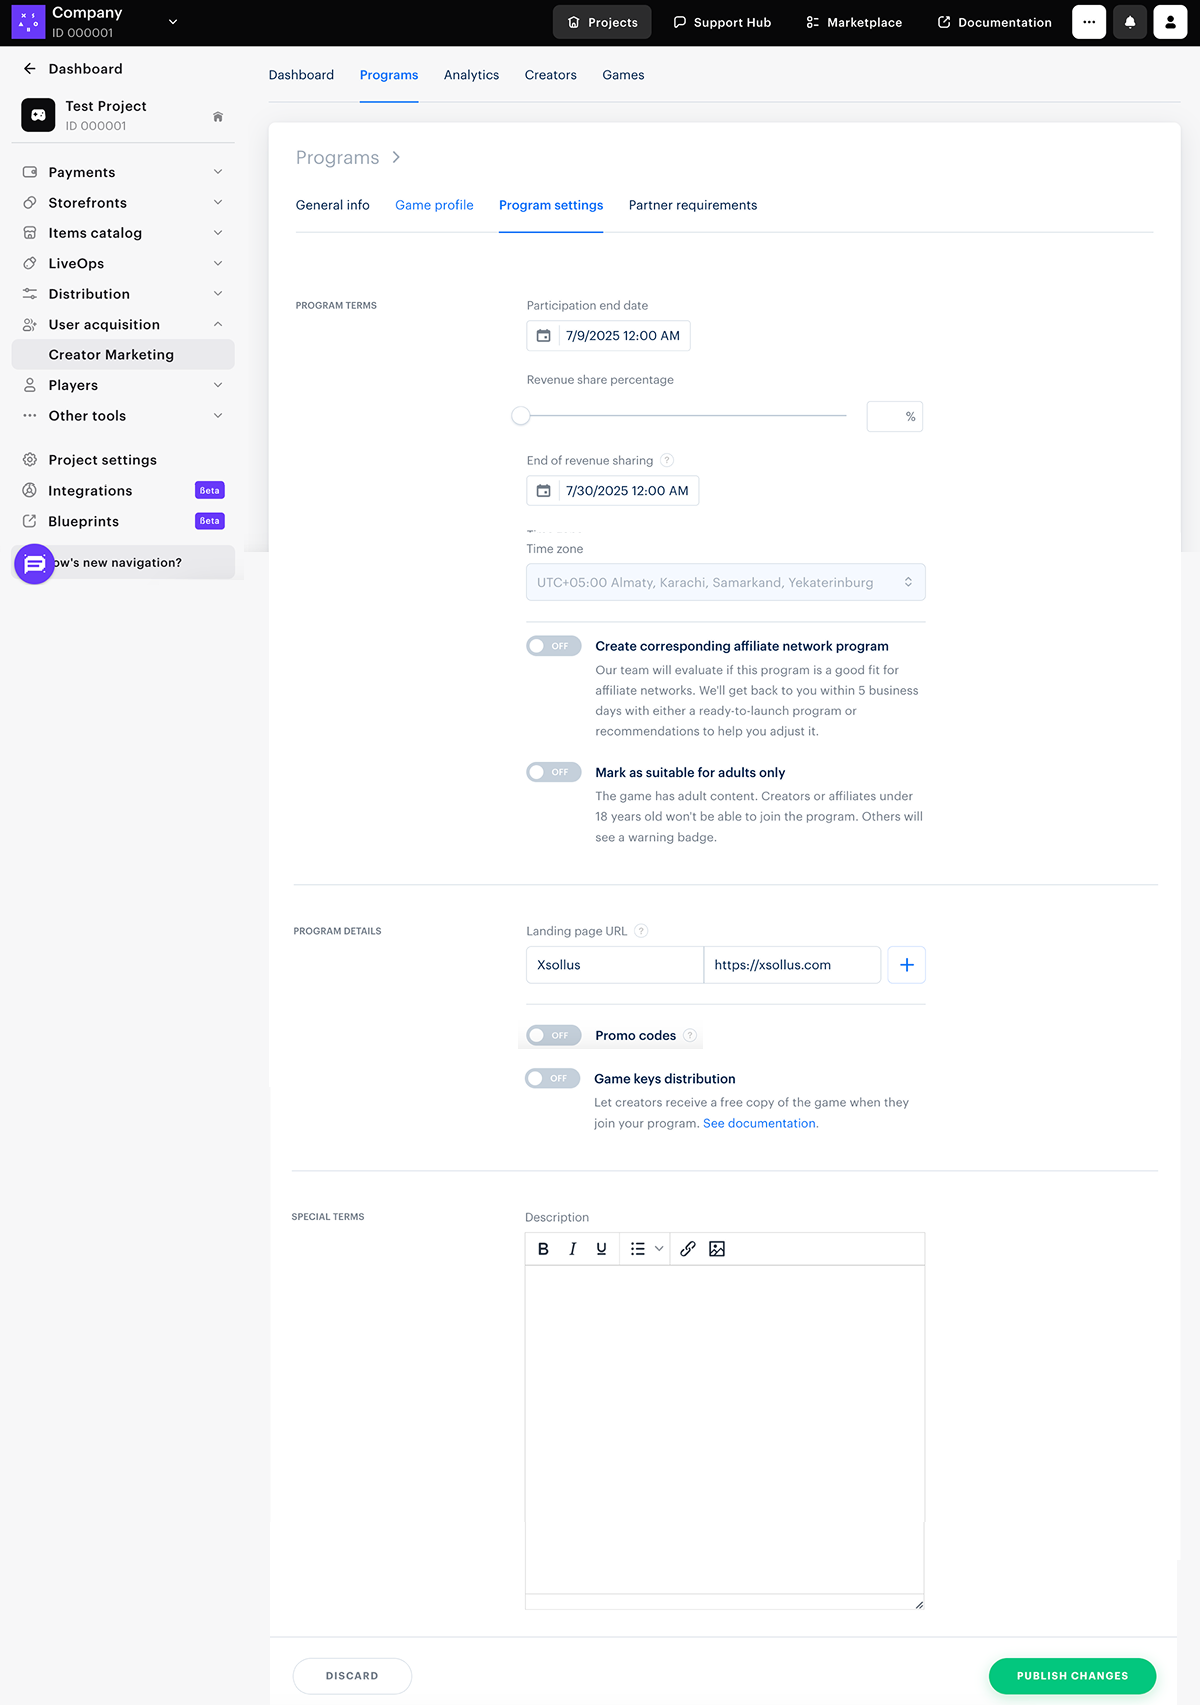Go to the Analytics tab
The width and height of the screenshot is (1200, 1705).
(471, 75)
